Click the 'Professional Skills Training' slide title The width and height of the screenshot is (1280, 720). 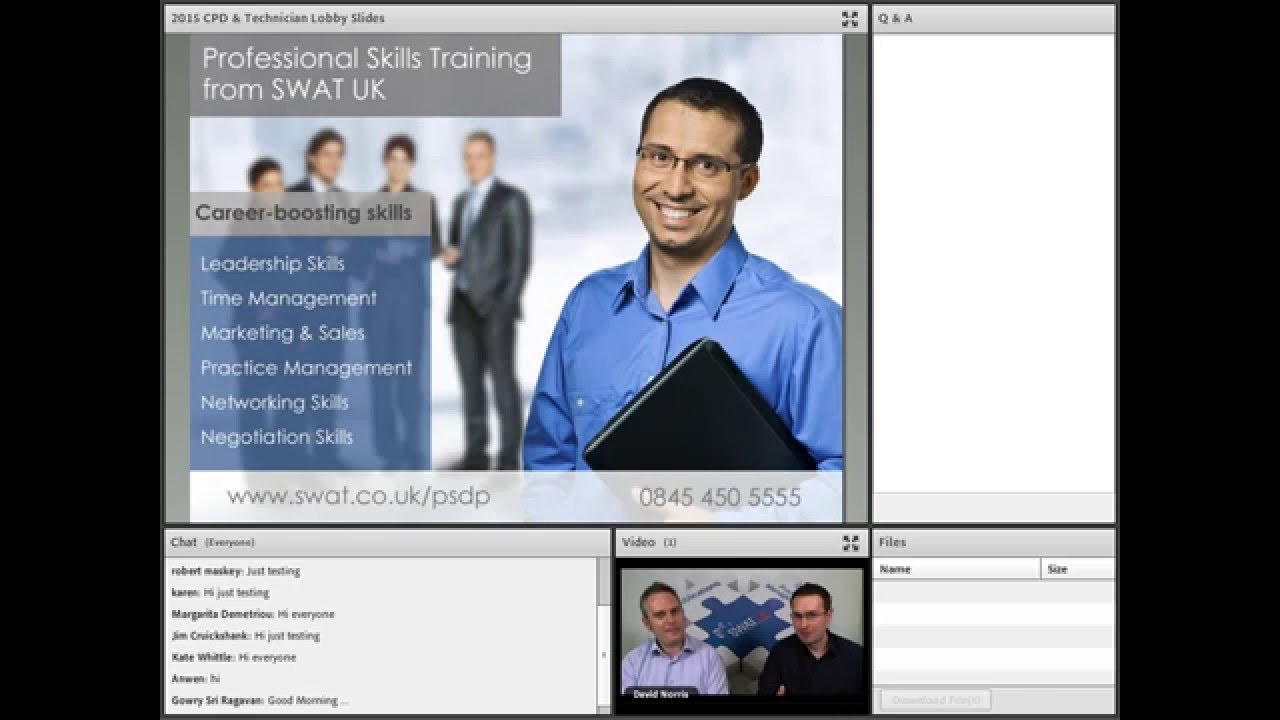(x=367, y=58)
